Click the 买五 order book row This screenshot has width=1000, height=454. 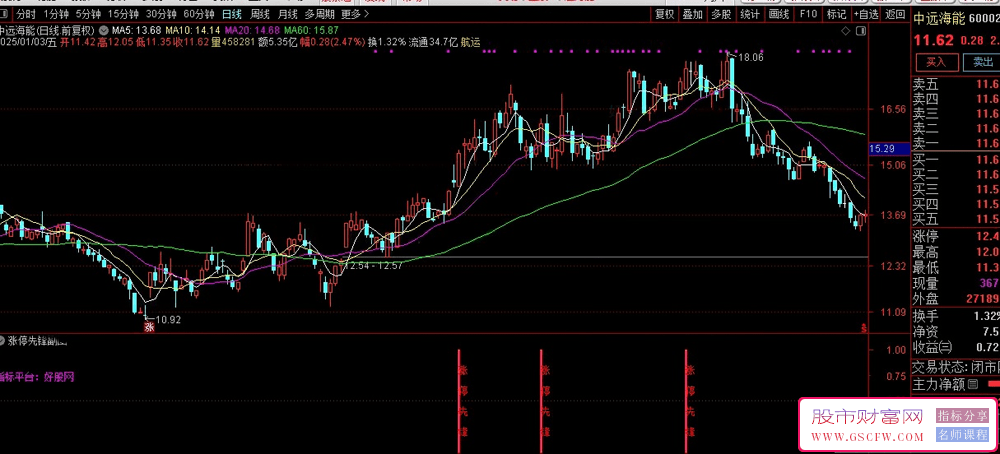[x=955, y=219]
